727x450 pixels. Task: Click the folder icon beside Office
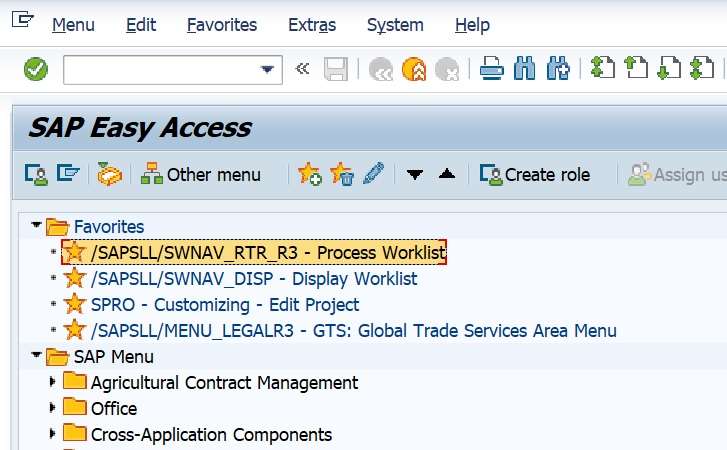pos(75,406)
